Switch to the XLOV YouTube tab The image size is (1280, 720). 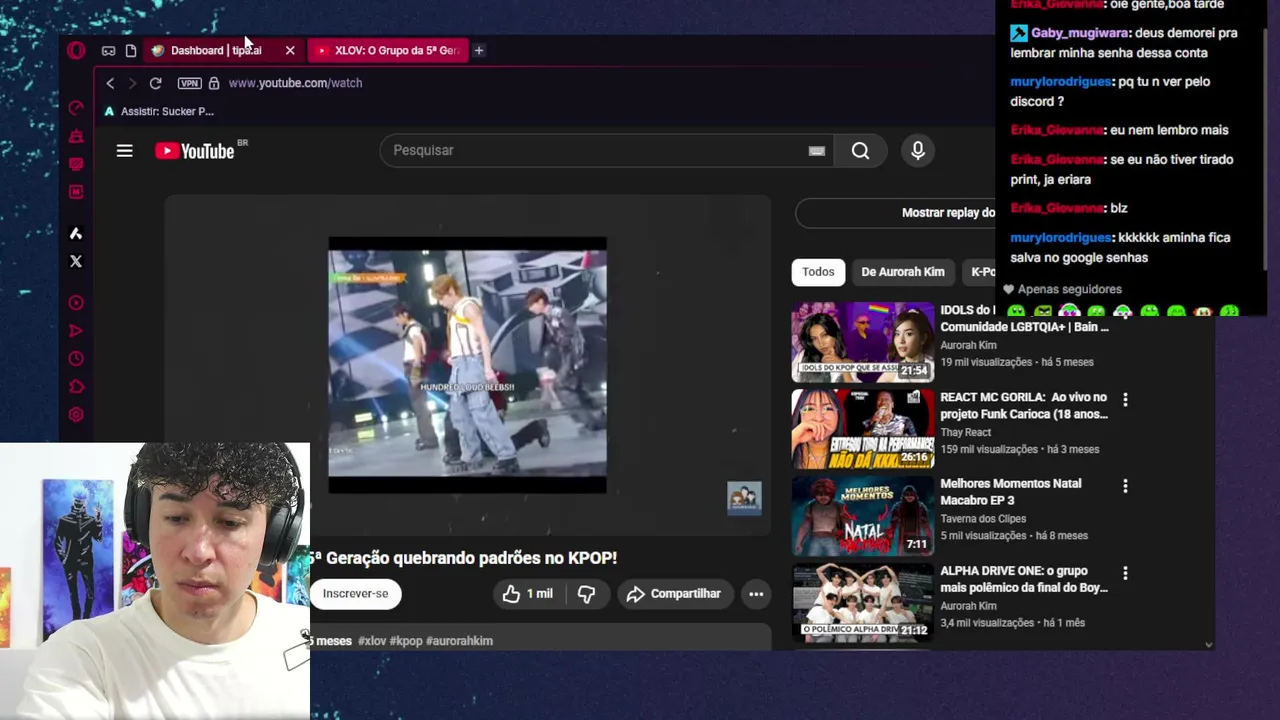(388, 50)
